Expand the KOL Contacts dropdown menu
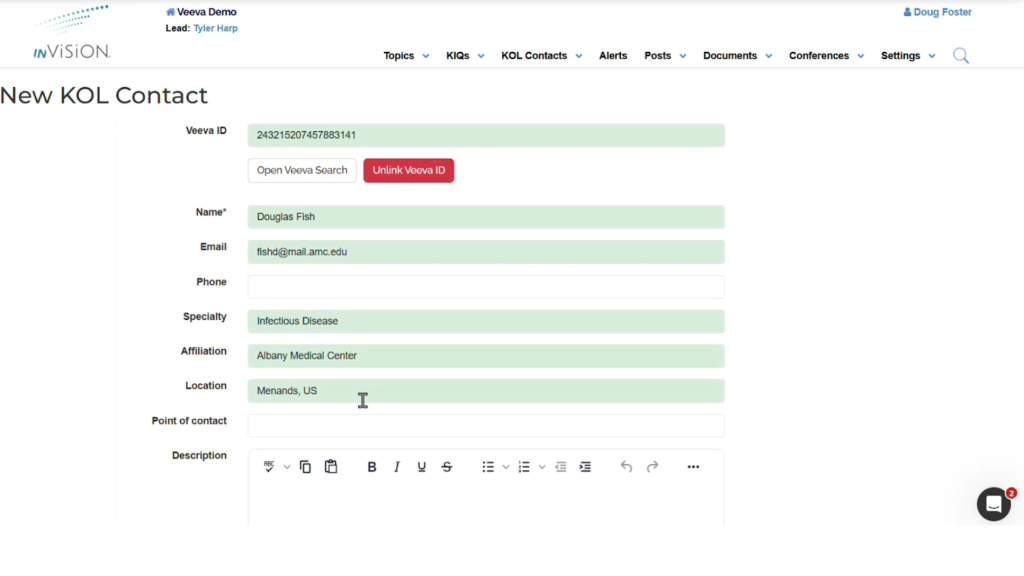Image resolution: width=1024 pixels, height=576 pixels. tap(541, 56)
